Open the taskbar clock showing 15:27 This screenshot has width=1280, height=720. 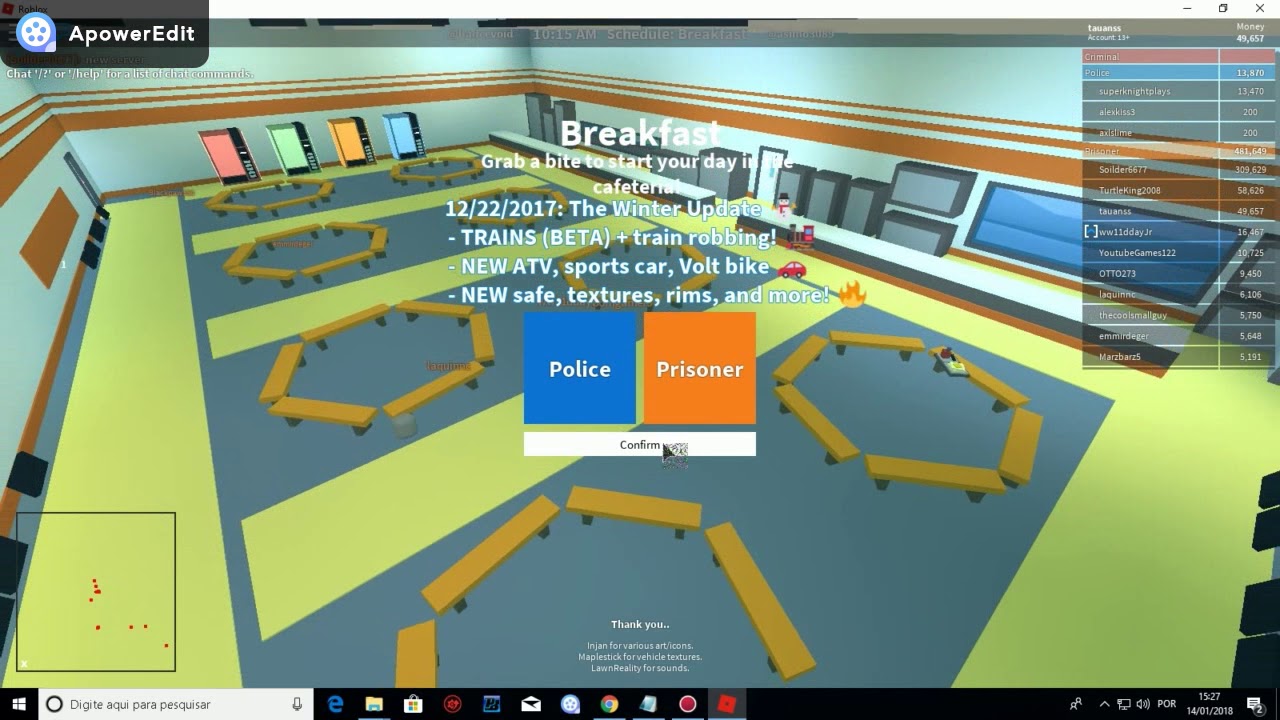coord(1209,704)
